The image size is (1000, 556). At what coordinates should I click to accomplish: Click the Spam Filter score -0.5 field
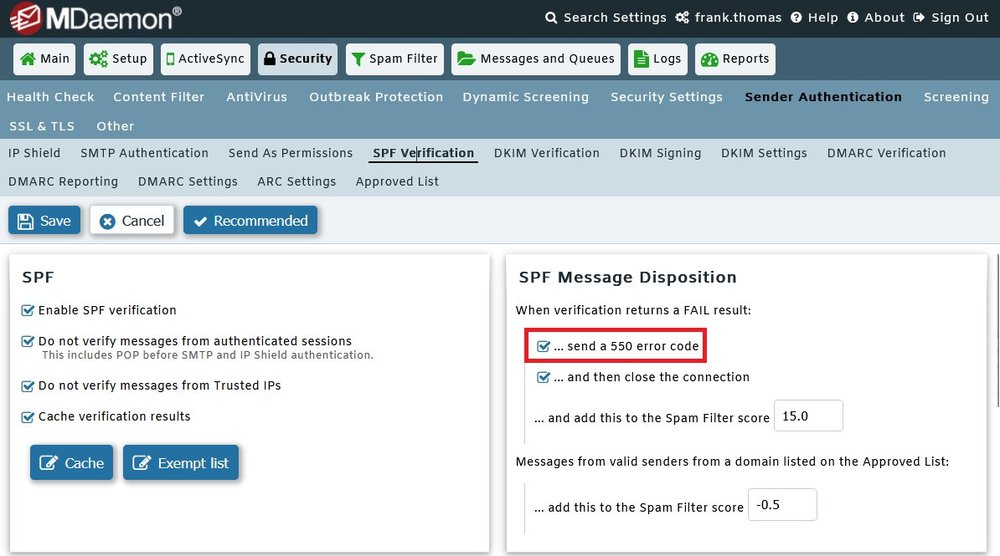782,505
